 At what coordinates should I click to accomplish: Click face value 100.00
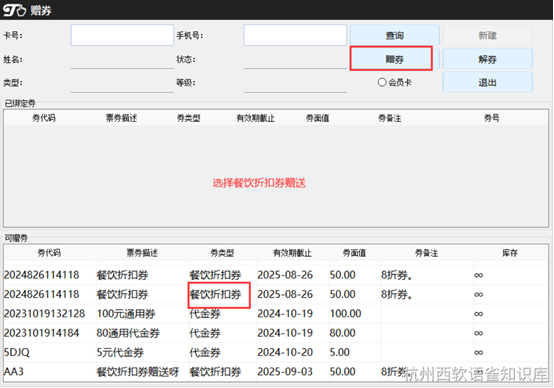point(346,313)
